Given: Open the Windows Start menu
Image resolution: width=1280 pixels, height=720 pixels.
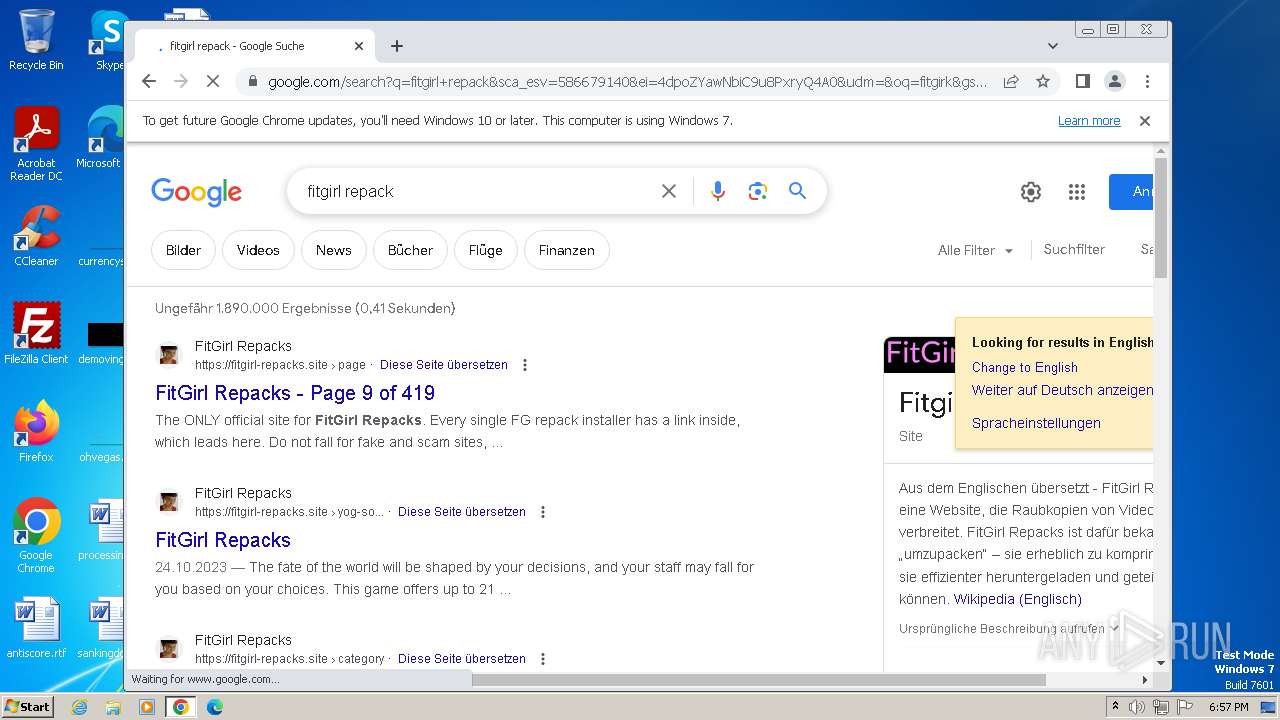Looking at the screenshot, I should click(27, 706).
